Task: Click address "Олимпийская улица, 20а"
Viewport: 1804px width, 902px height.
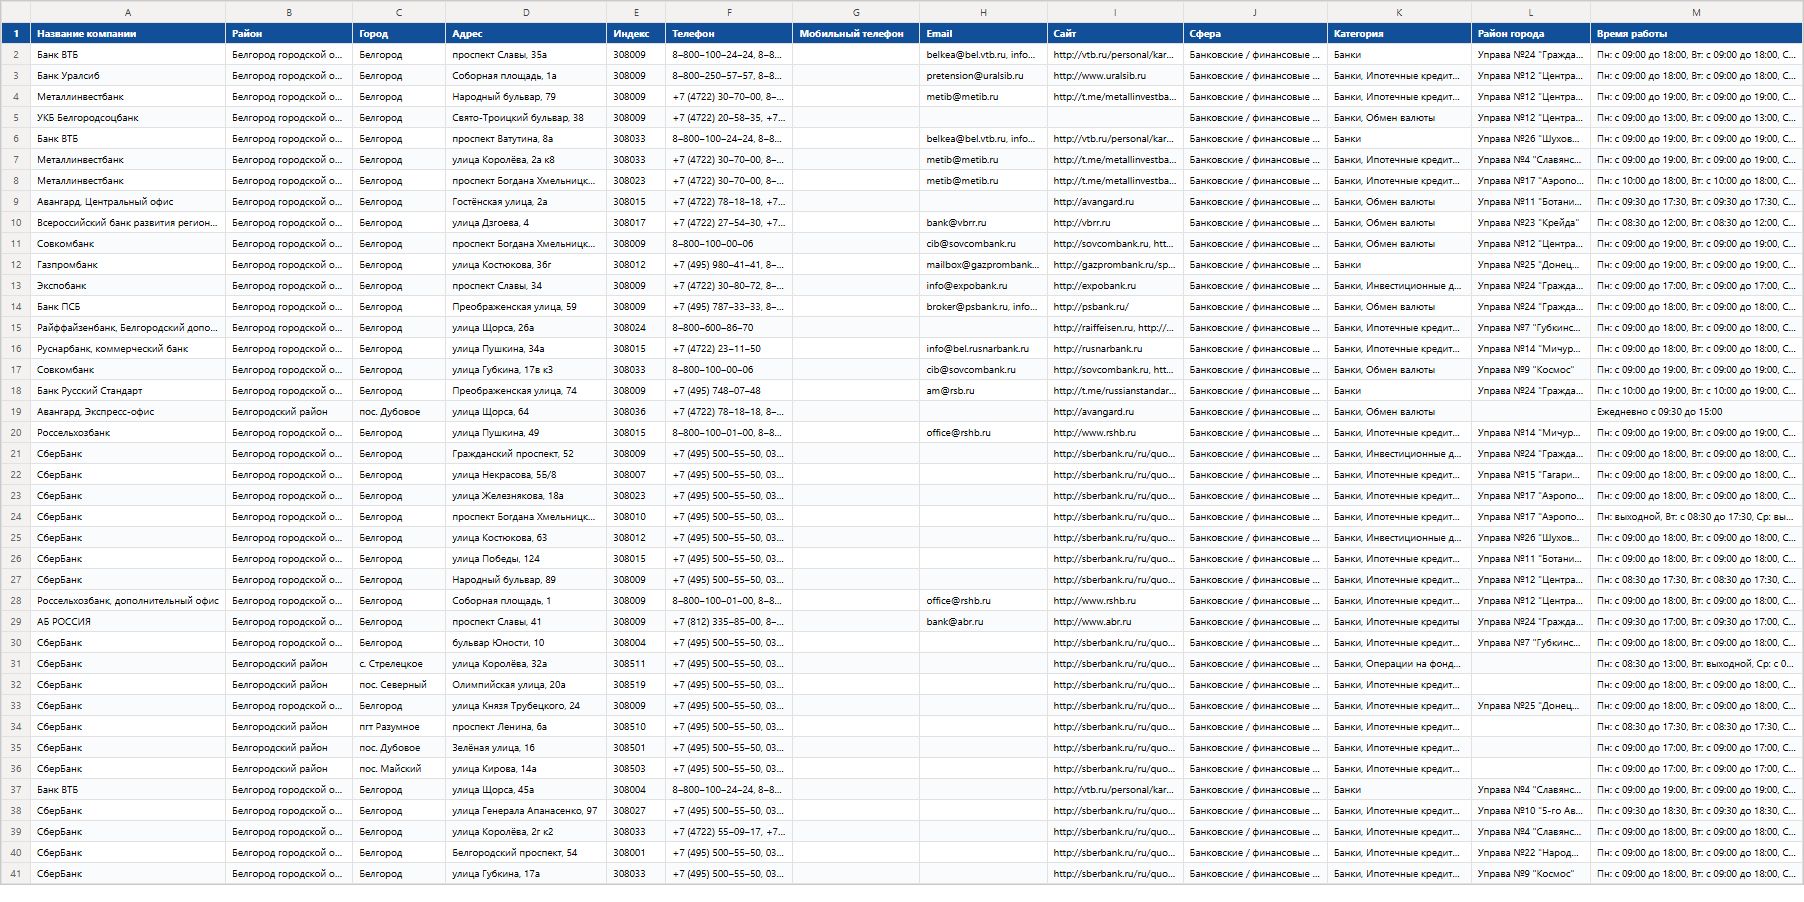Action: point(526,685)
